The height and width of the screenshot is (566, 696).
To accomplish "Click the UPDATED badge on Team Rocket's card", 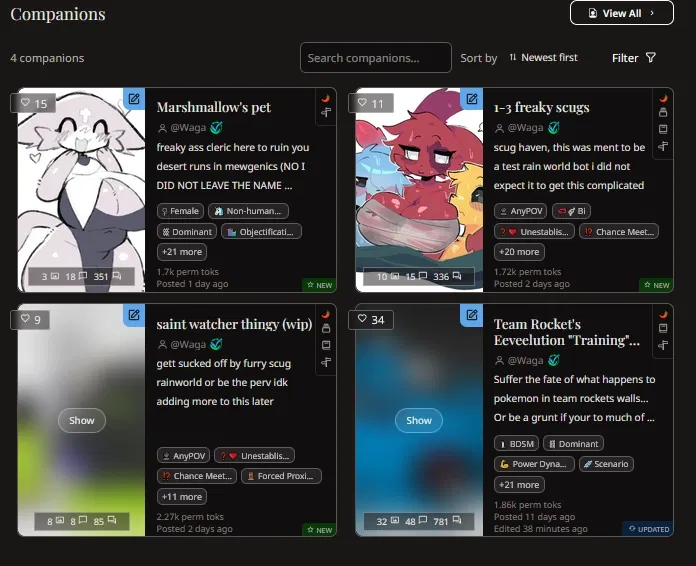I will pyautogui.click(x=648, y=529).
